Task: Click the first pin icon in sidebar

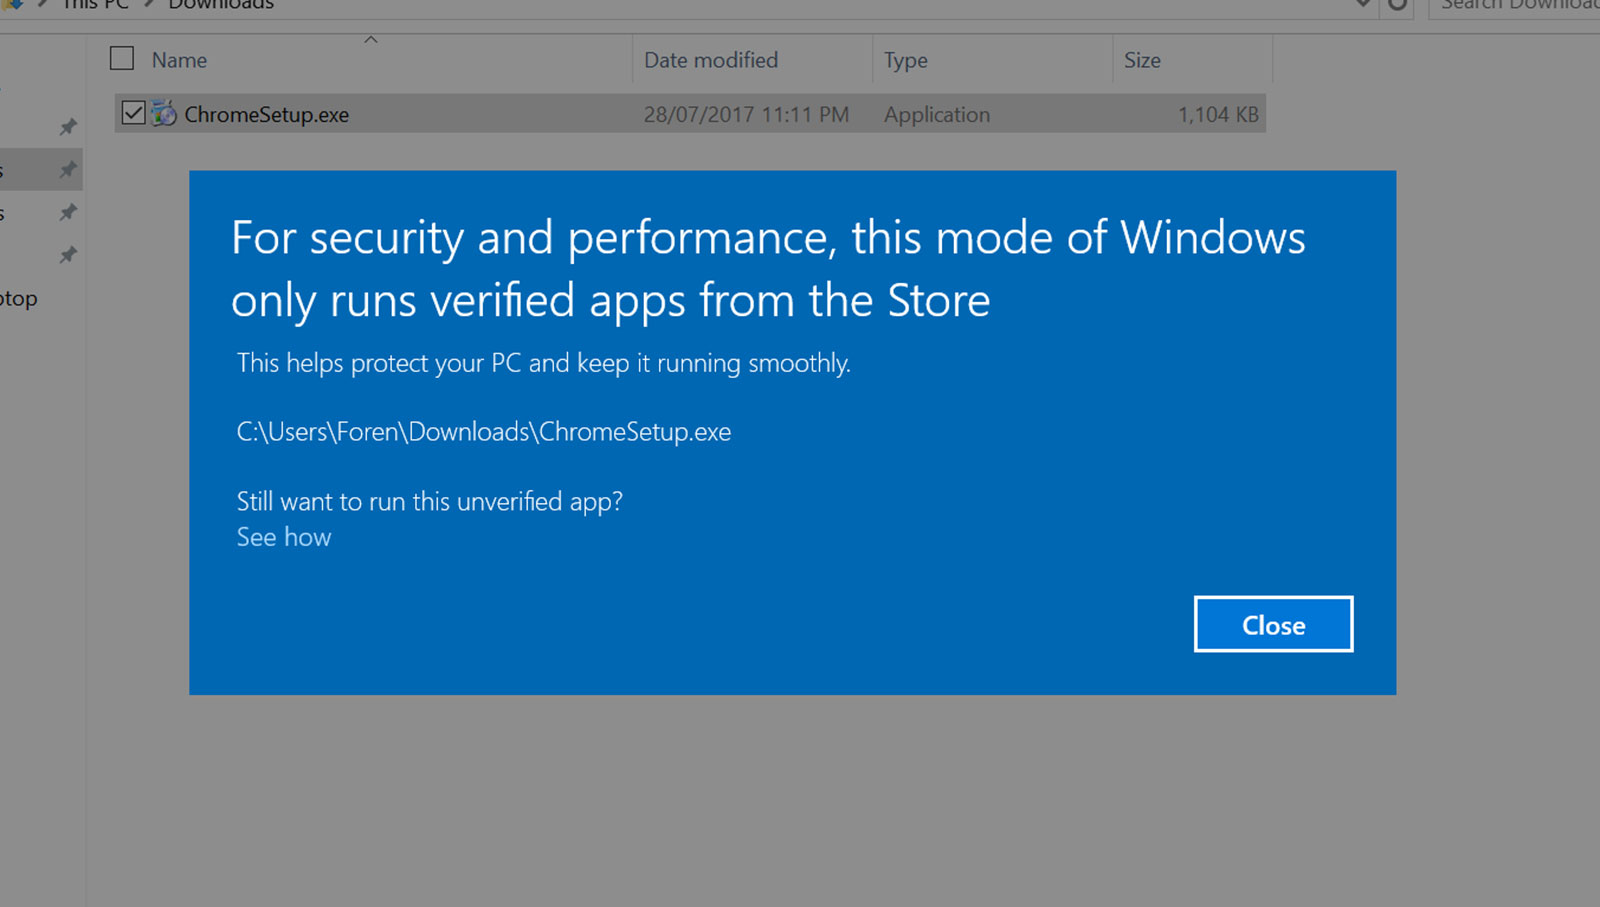Action: pos(68,127)
